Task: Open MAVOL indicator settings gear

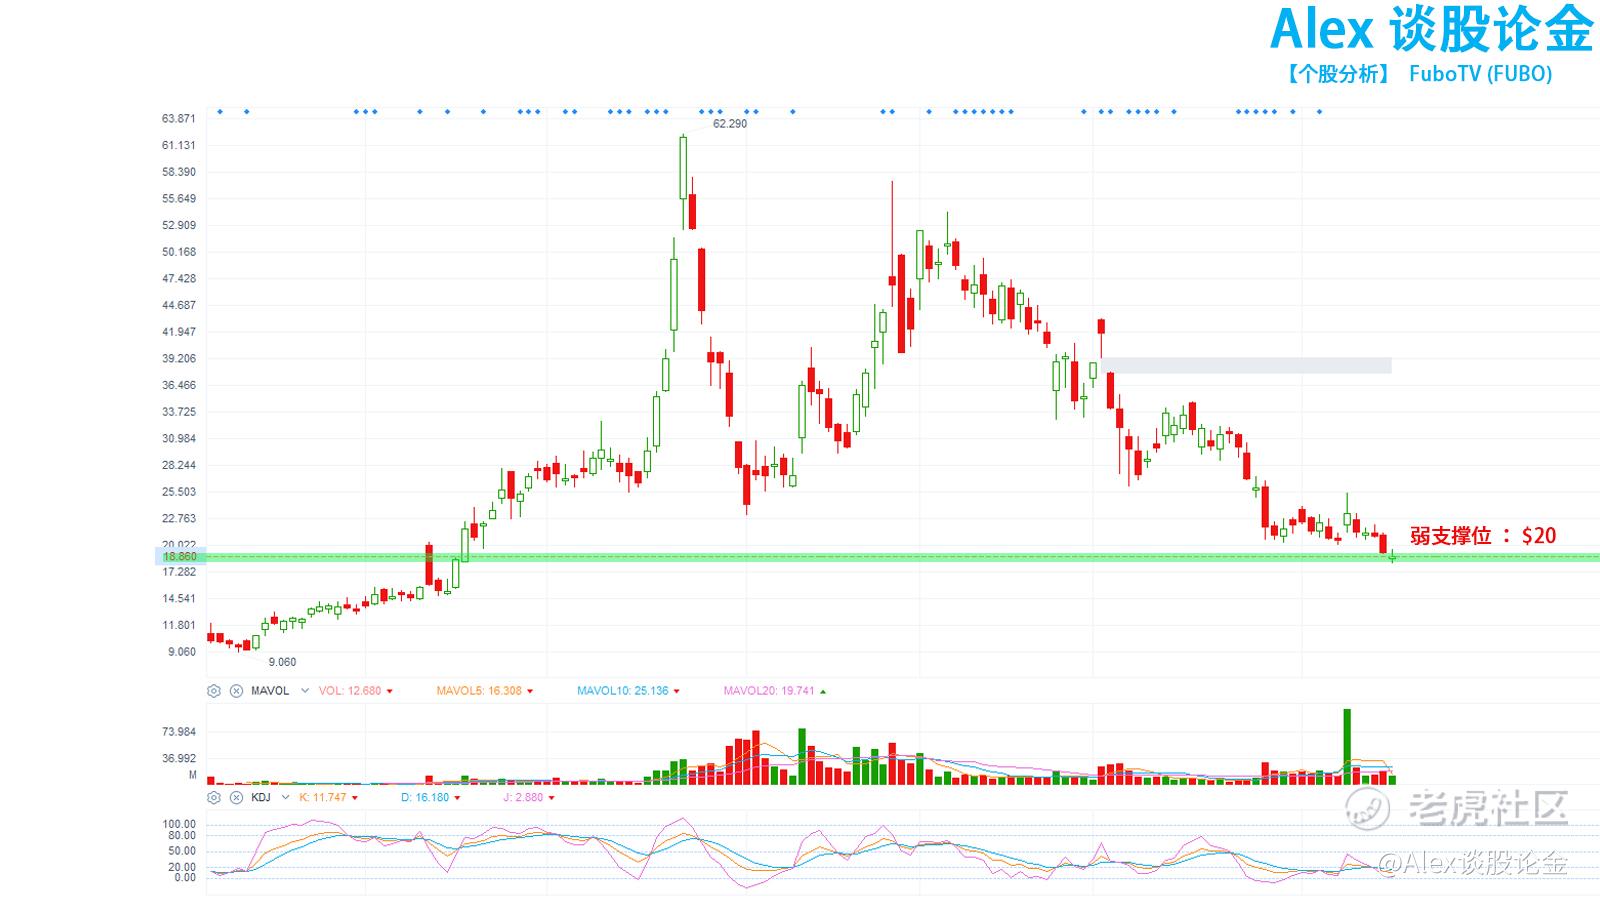Action: 213,691
